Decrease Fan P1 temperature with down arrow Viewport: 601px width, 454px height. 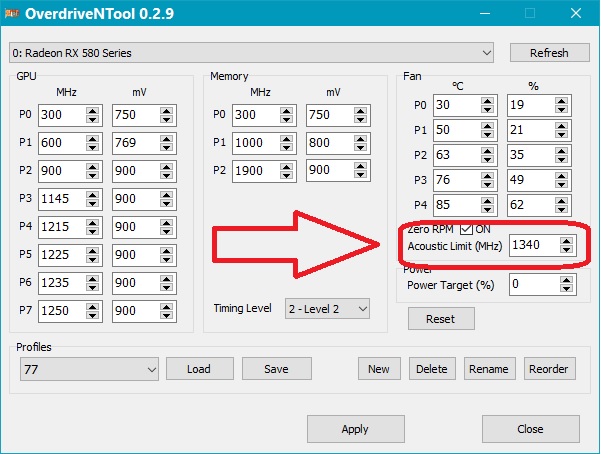coord(488,134)
